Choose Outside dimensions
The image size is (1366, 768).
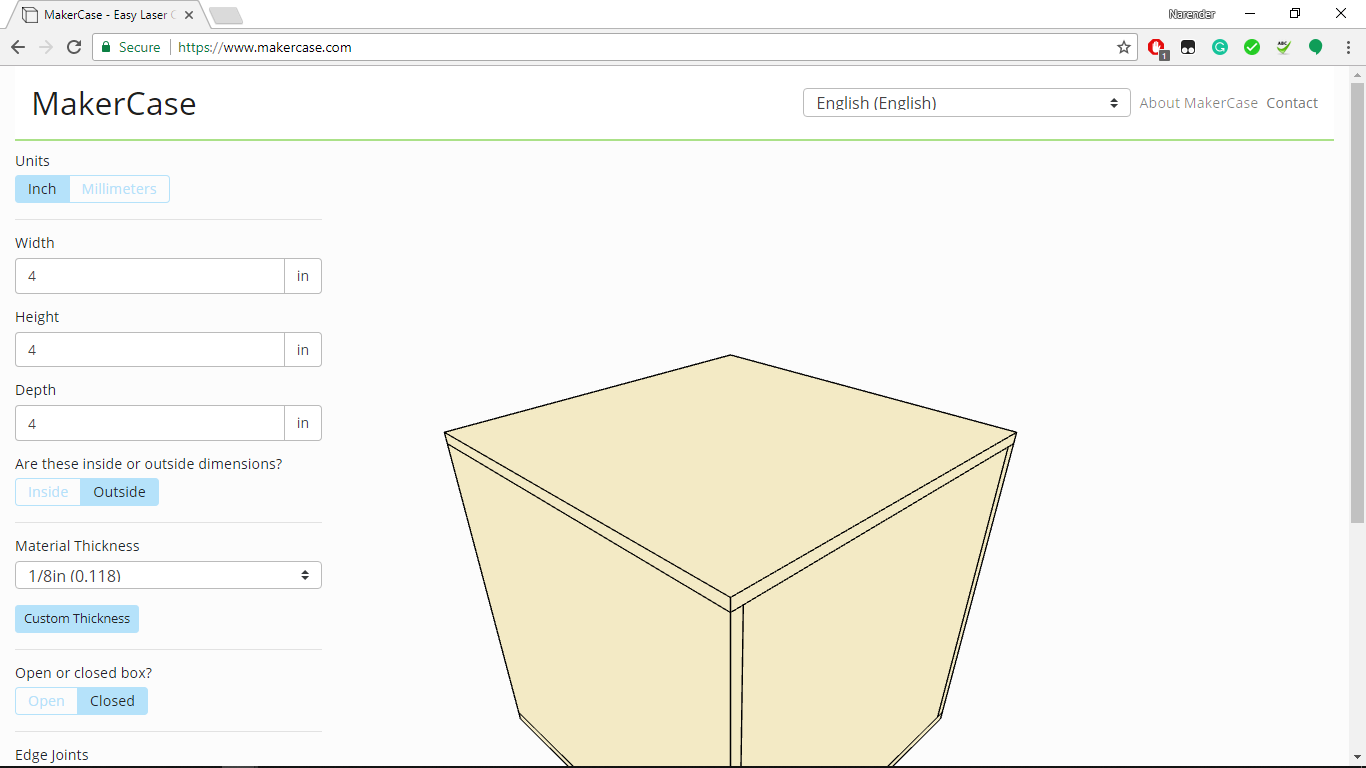119,492
